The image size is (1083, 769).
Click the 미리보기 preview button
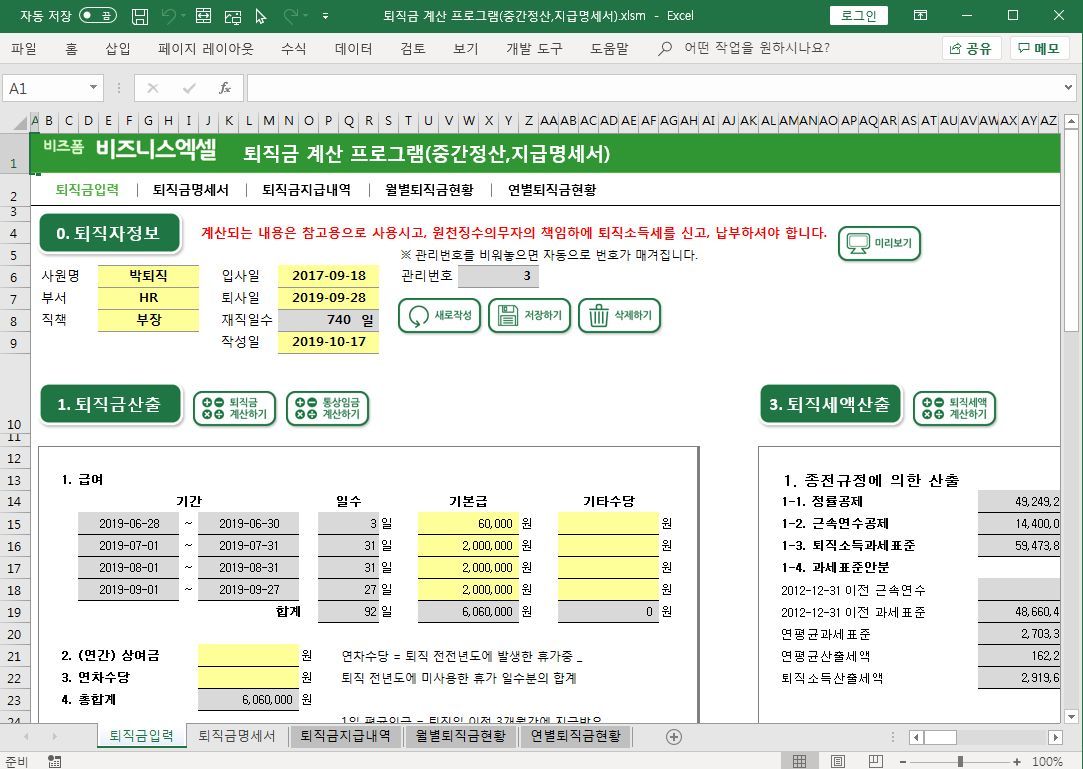879,243
